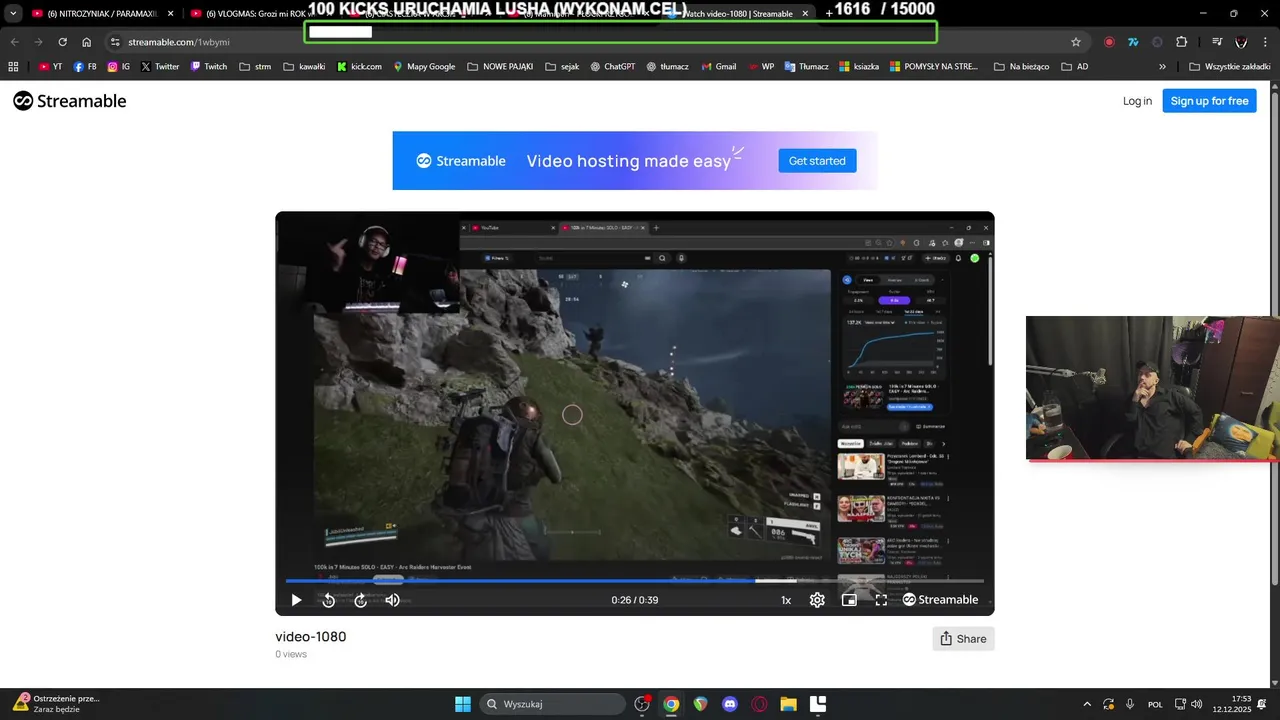This screenshot has height=720, width=1280.
Task: Open the strm bookmark folder
Action: pyautogui.click(x=255, y=67)
